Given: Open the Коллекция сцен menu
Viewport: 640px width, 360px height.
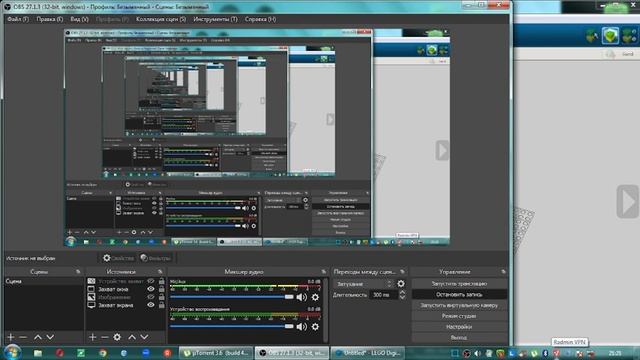Looking at the screenshot, I should pos(161,19).
